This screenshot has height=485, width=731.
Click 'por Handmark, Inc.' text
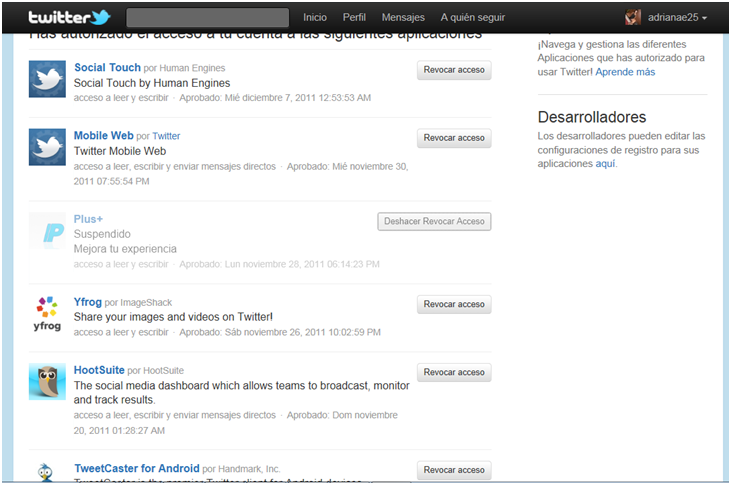[x=241, y=469]
